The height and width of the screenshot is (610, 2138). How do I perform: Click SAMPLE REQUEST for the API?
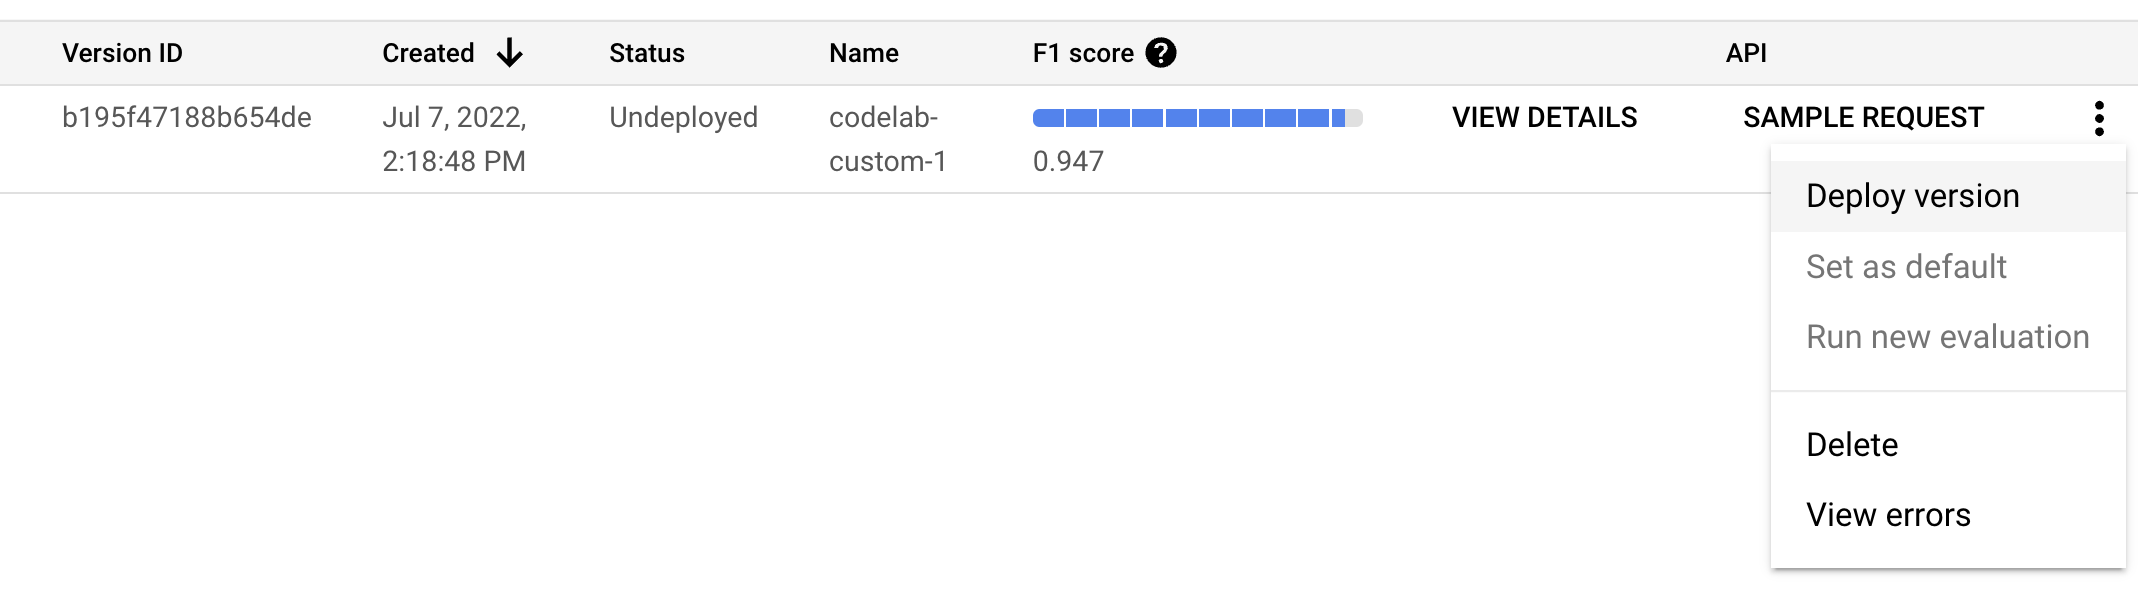coord(1864,117)
